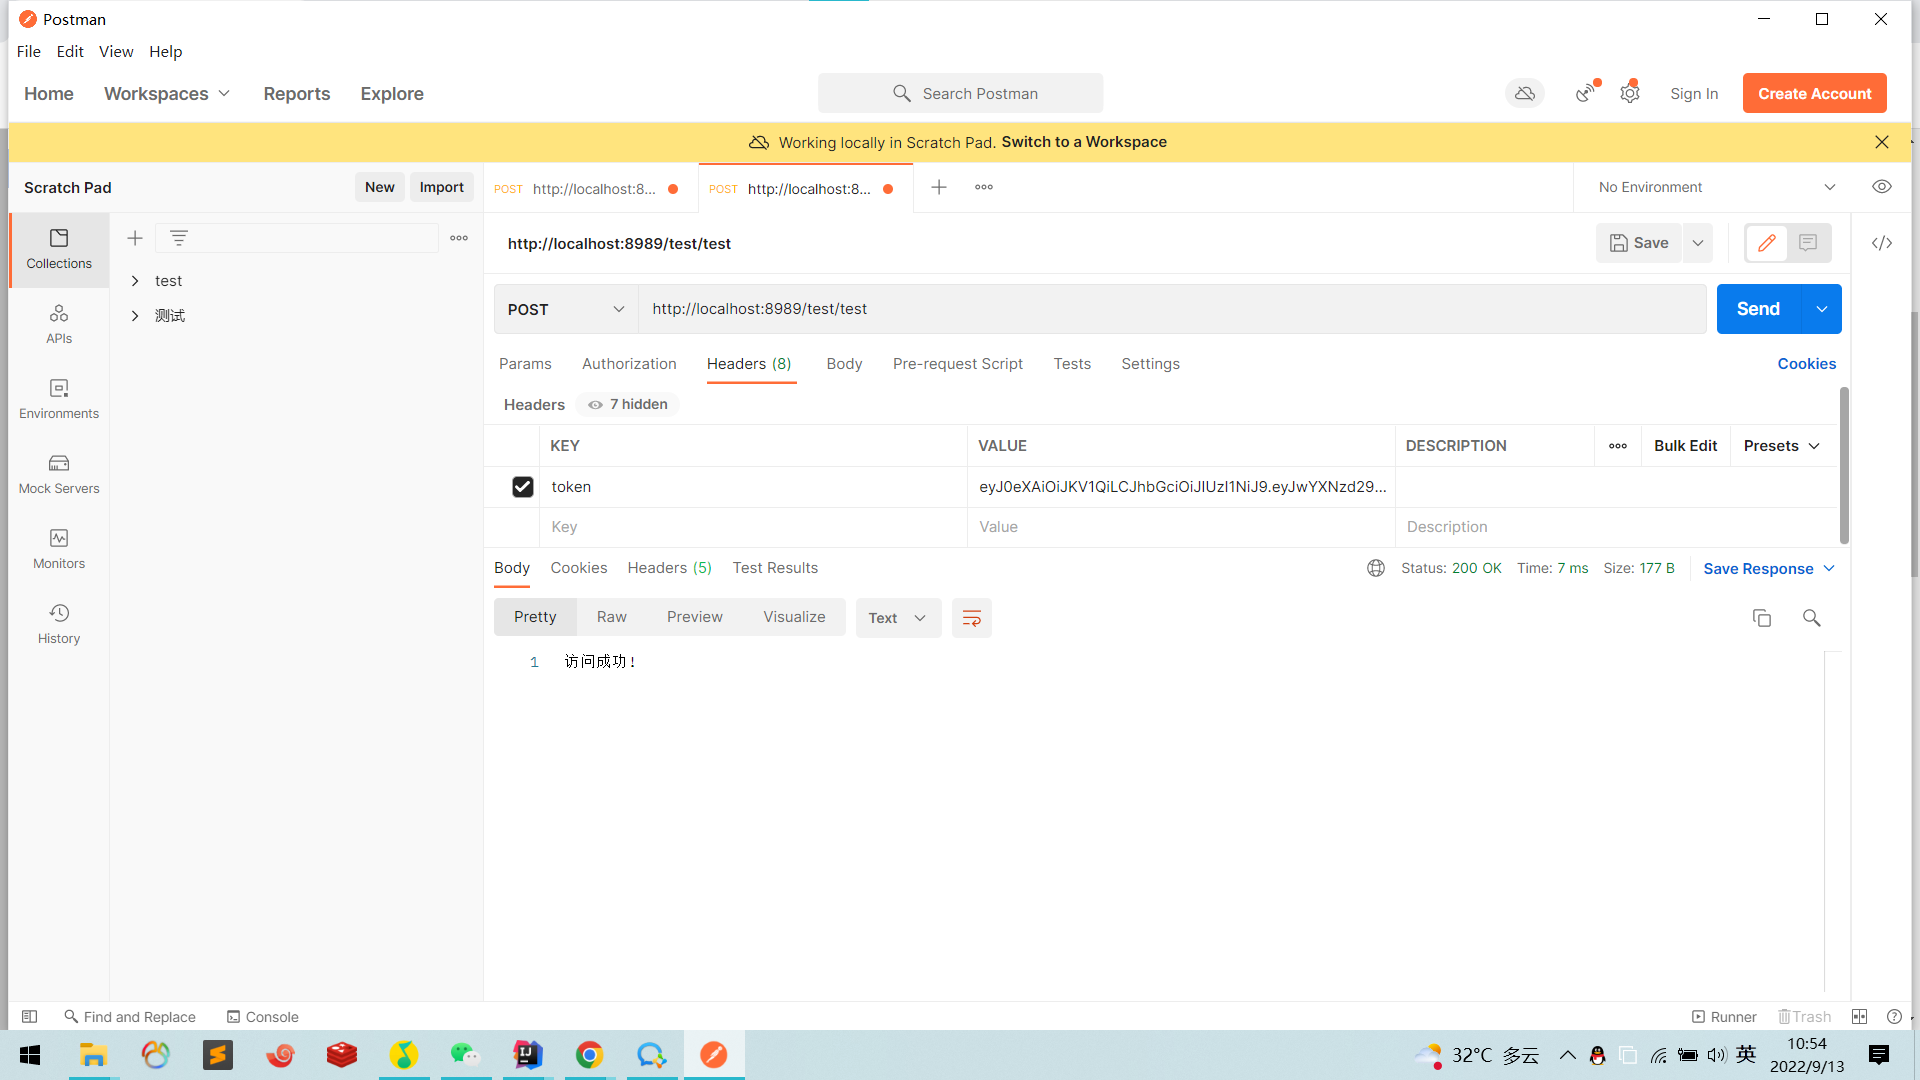
Task: Click the code snippet icon
Action: [x=1881, y=243]
